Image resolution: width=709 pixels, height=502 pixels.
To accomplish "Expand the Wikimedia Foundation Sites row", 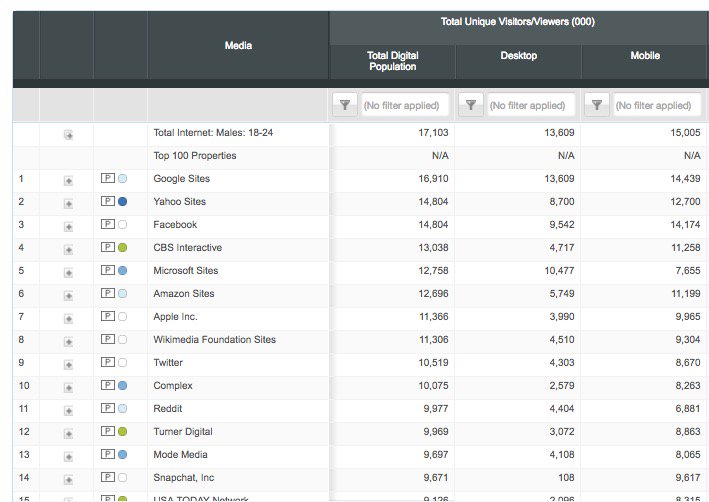I will [x=68, y=342].
